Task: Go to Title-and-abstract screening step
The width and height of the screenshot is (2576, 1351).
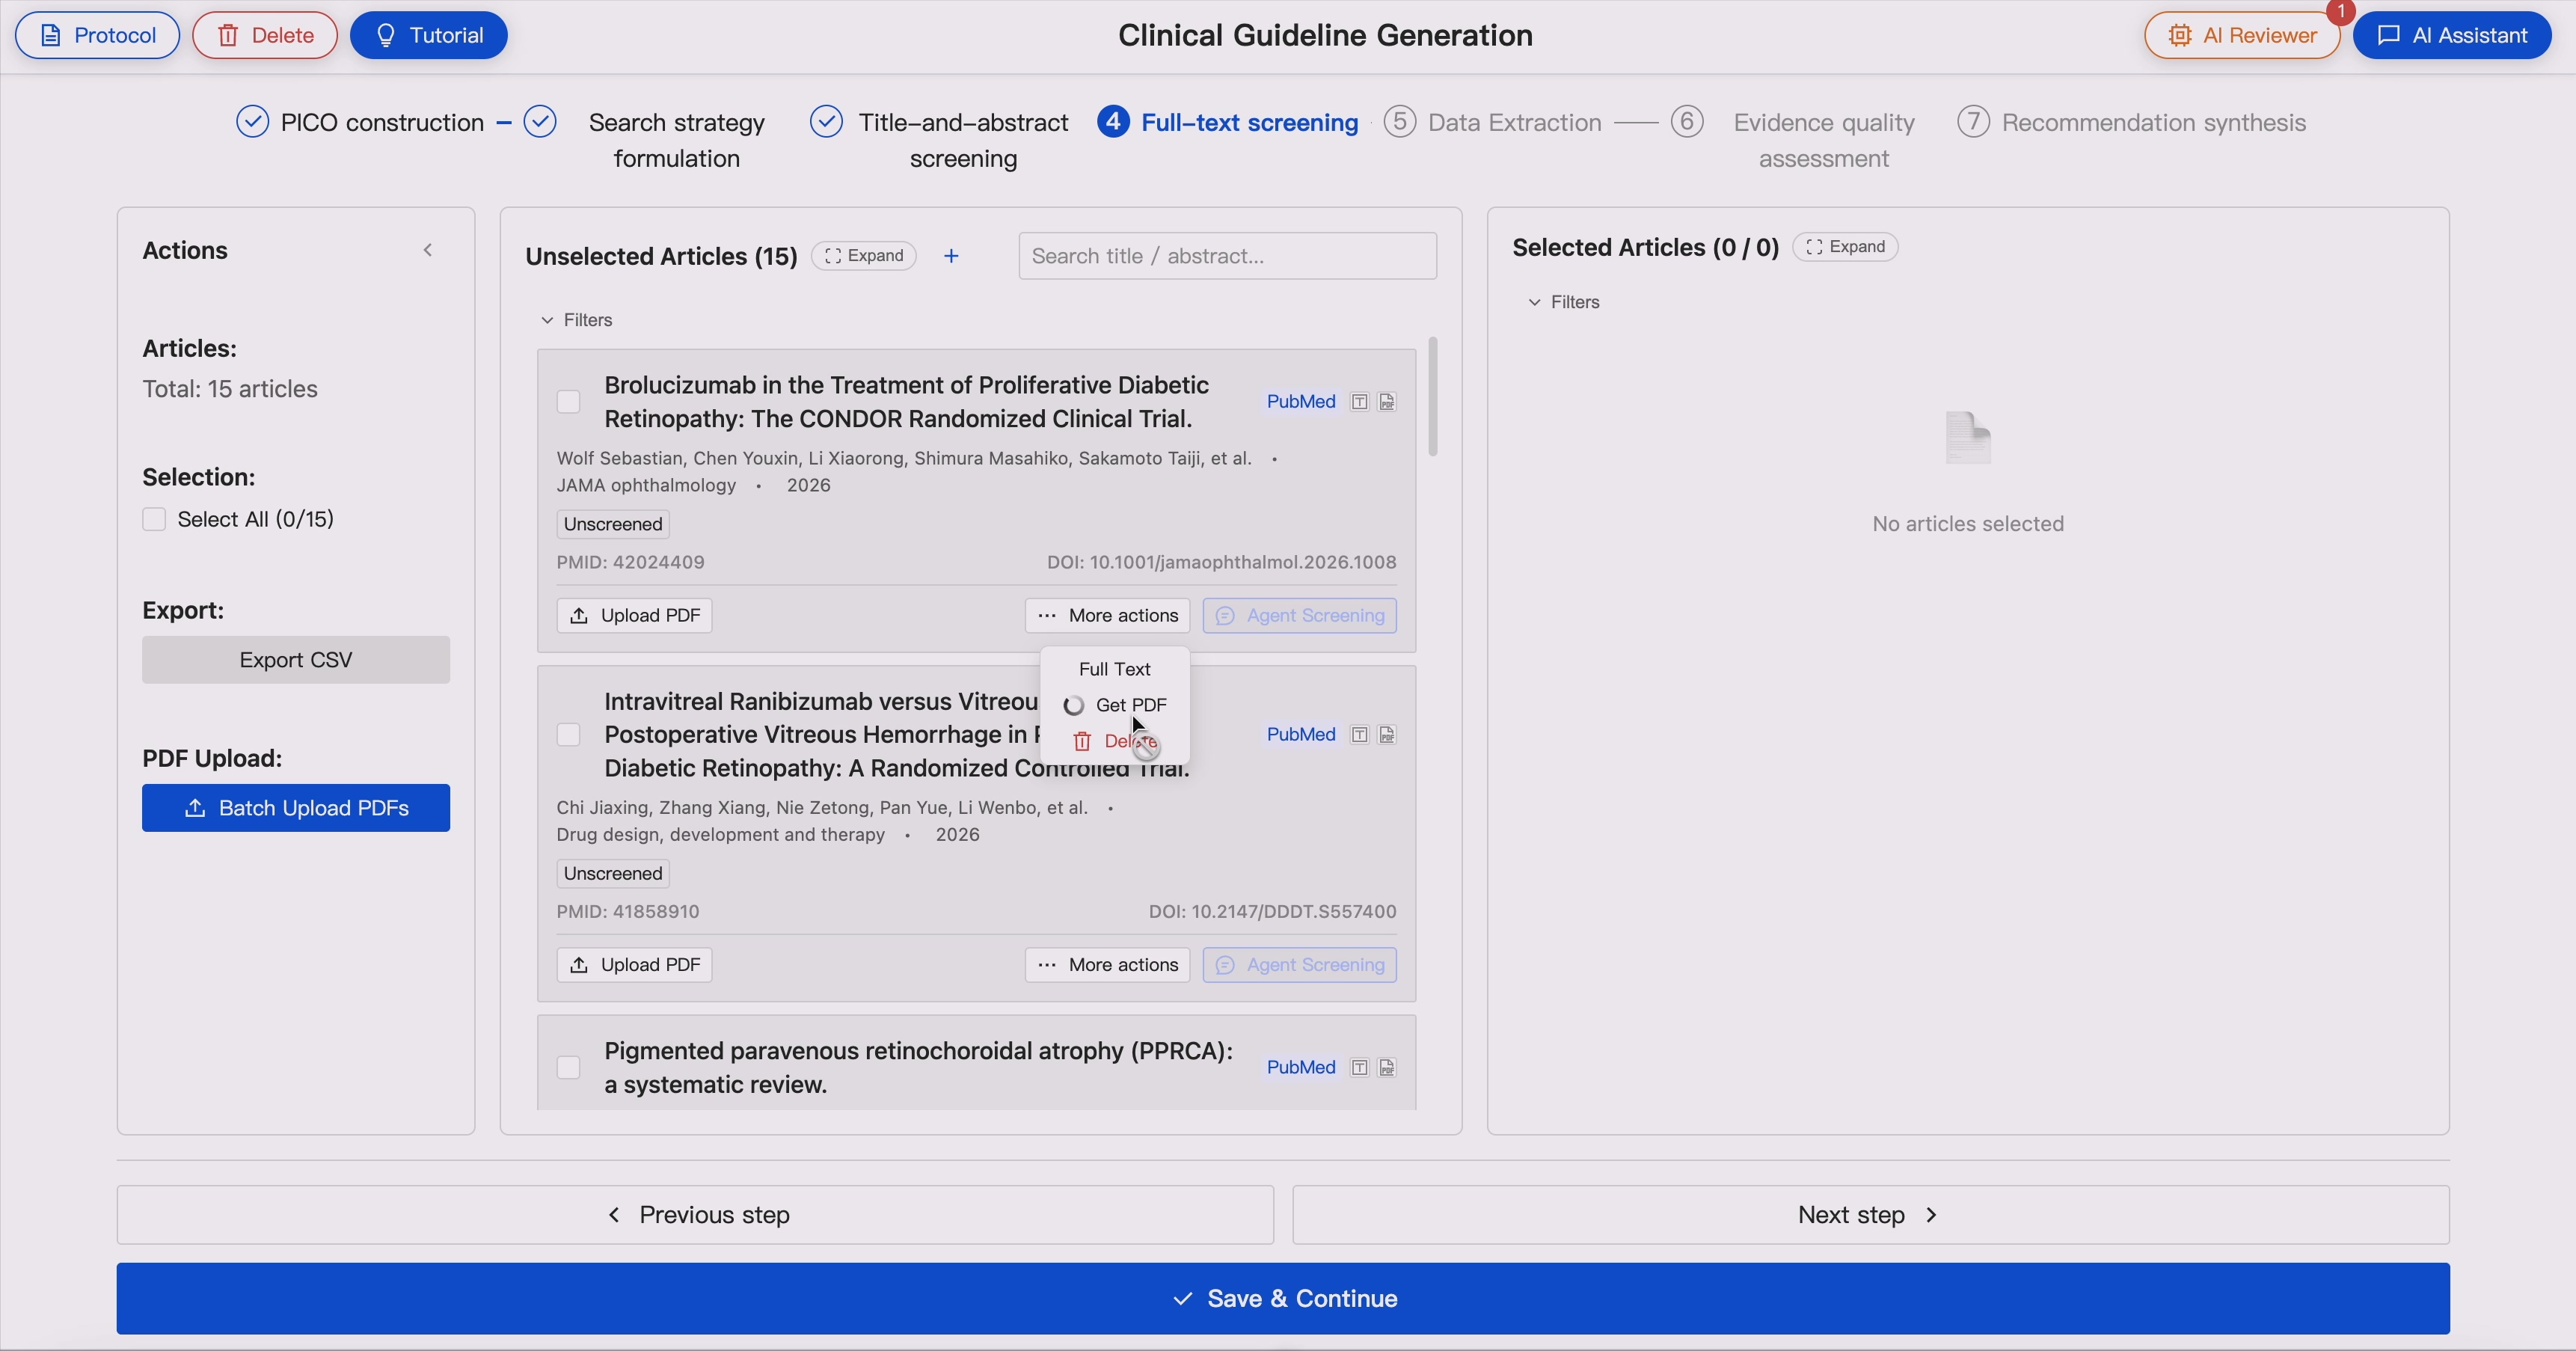Action: point(940,140)
